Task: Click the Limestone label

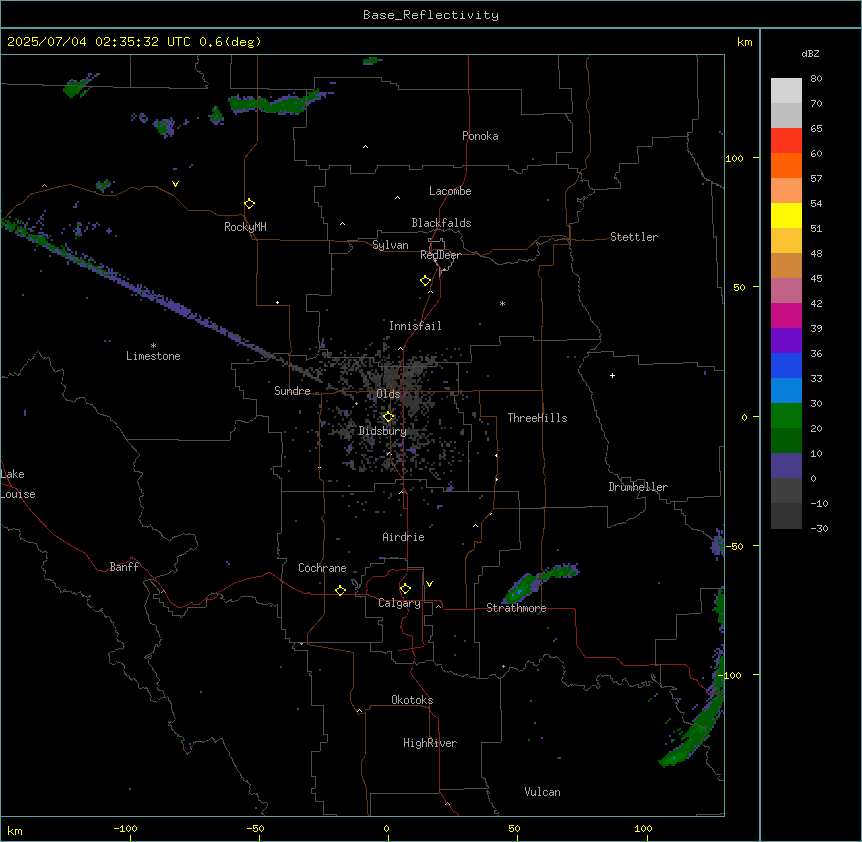Action: [153, 356]
